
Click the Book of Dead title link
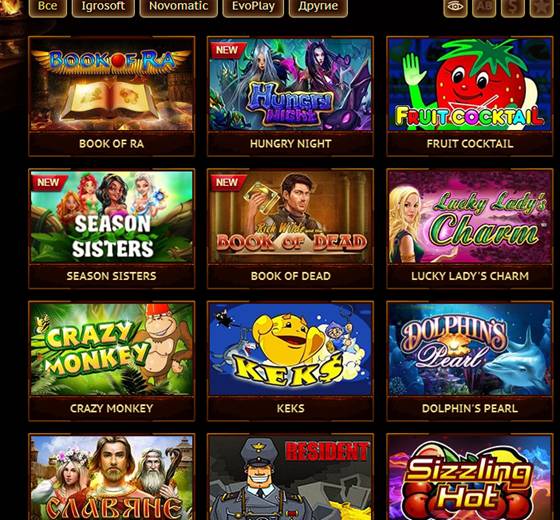290,276
